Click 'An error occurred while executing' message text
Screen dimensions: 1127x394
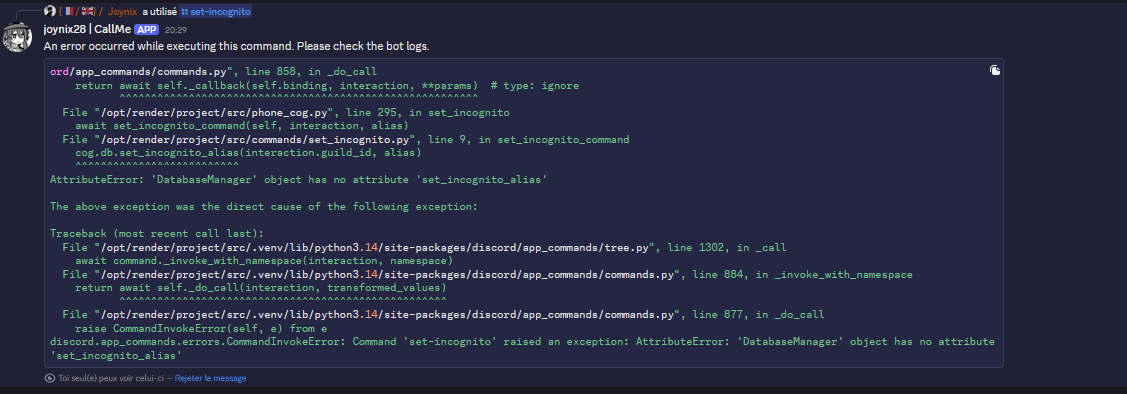click(236, 46)
